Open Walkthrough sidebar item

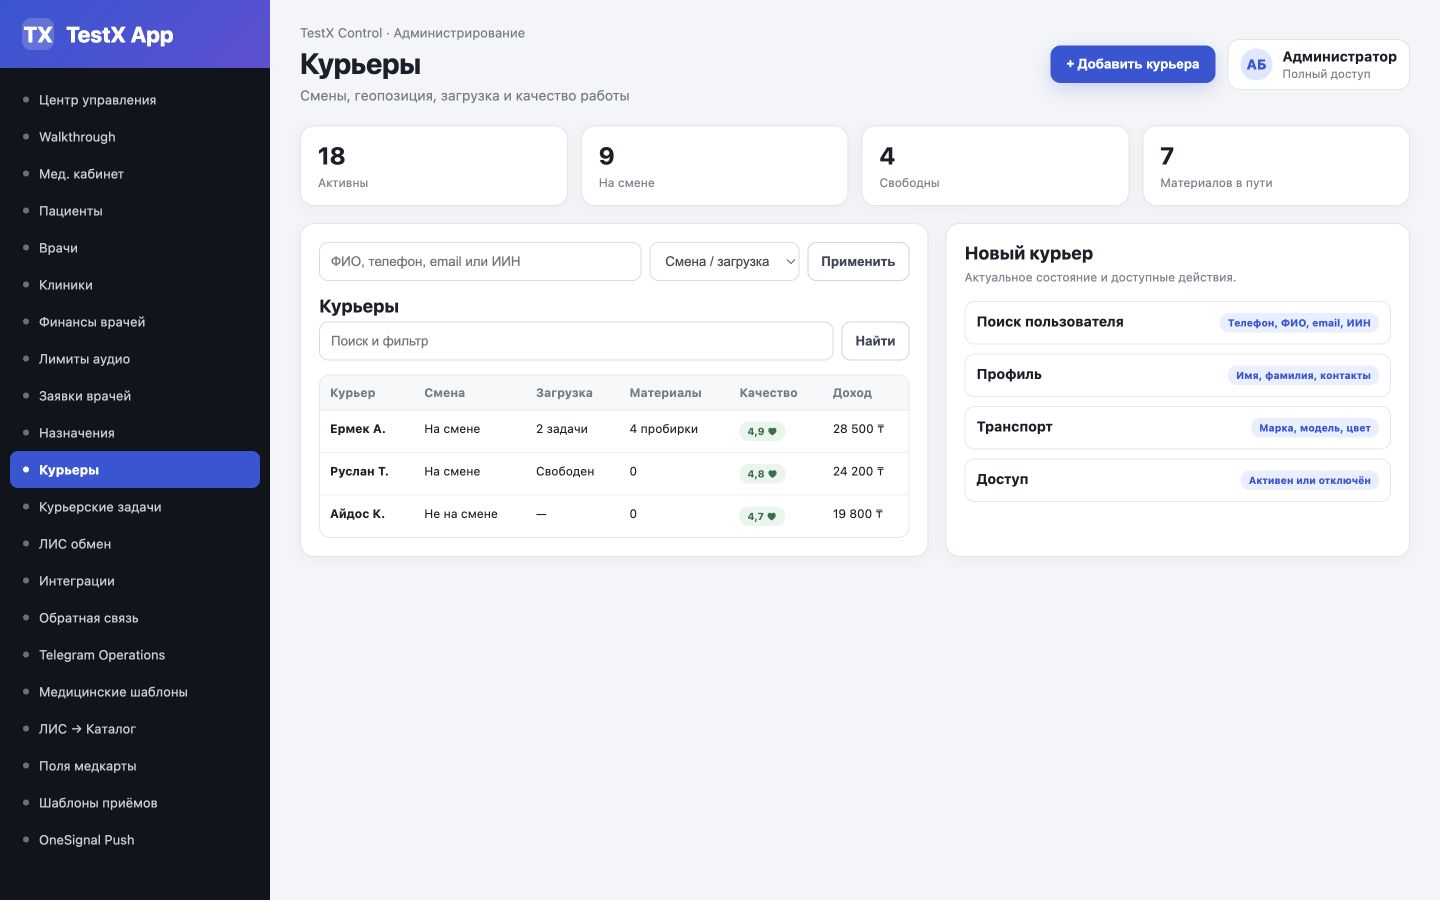point(135,137)
